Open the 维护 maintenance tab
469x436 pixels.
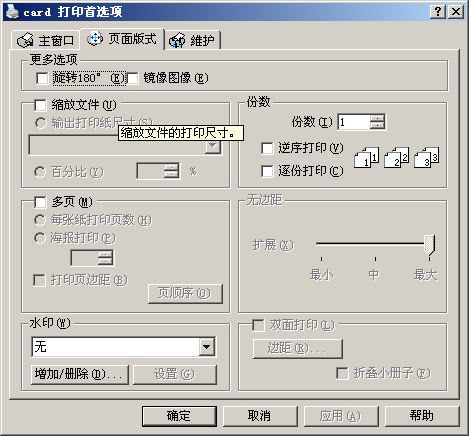pyautogui.click(x=193, y=40)
